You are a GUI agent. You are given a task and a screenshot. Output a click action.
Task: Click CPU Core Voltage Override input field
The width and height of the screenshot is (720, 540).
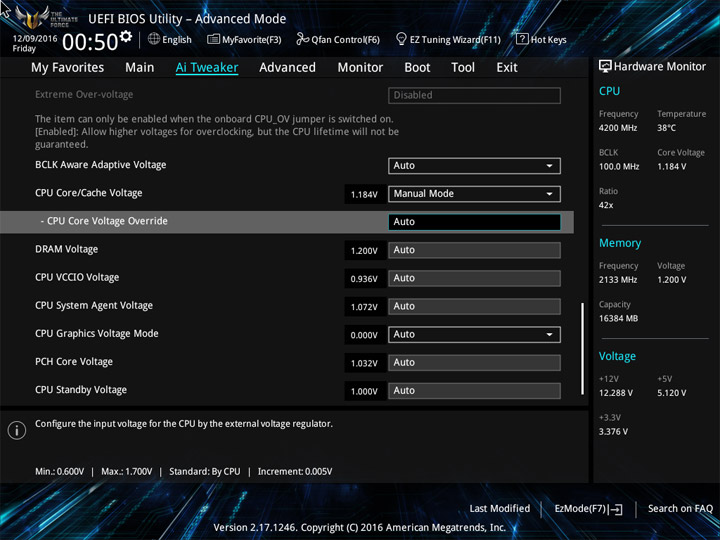click(474, 222)
